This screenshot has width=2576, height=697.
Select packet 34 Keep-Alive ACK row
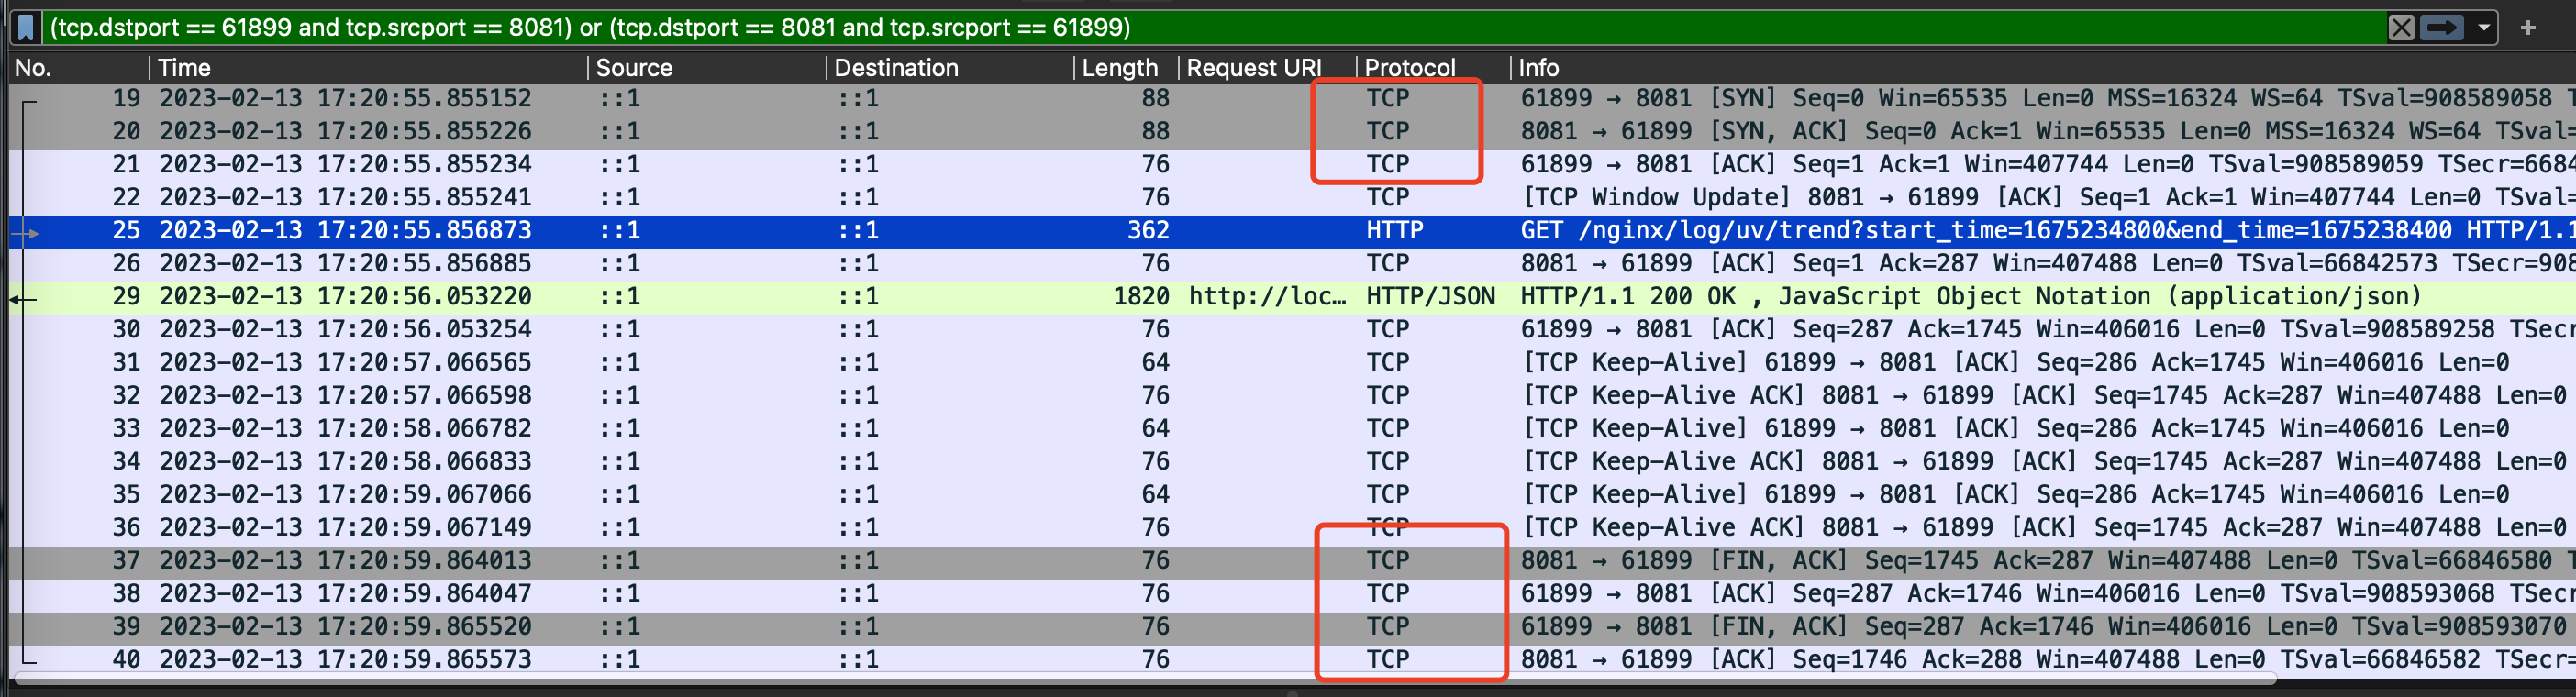click(x=1292, y=461)
